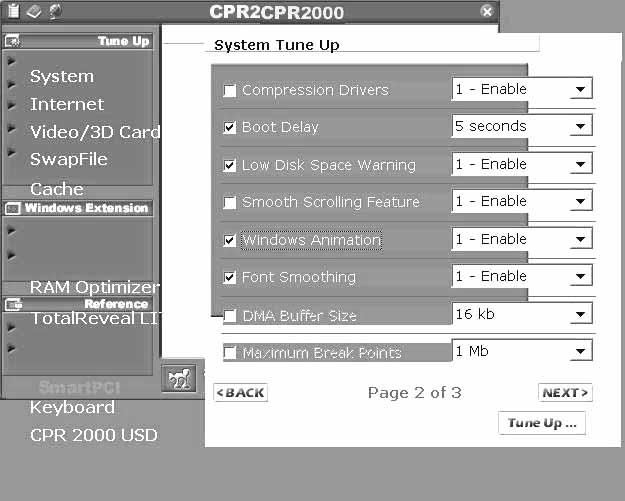Go back using the BACK button
625x501 pixels.
point(240,393)
